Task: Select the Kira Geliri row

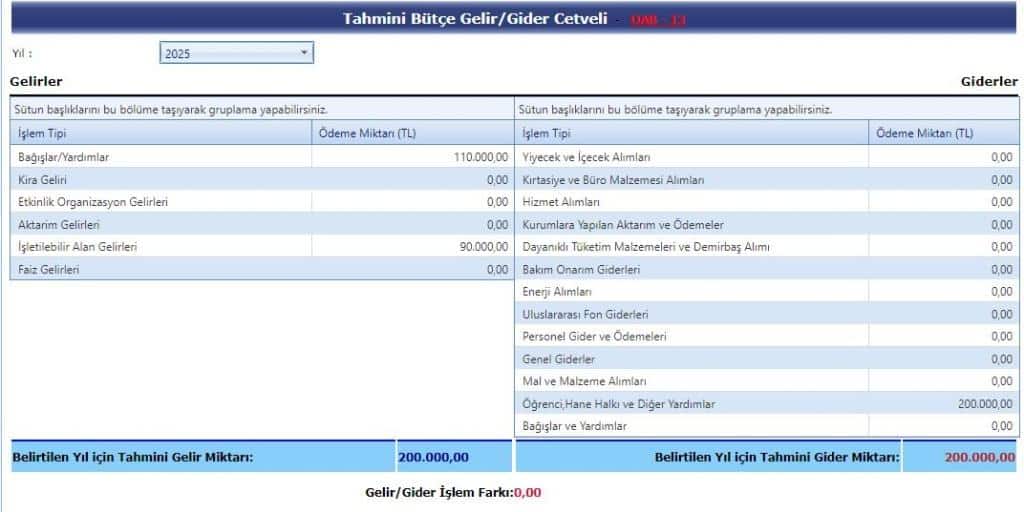Action: click(160, 180)
